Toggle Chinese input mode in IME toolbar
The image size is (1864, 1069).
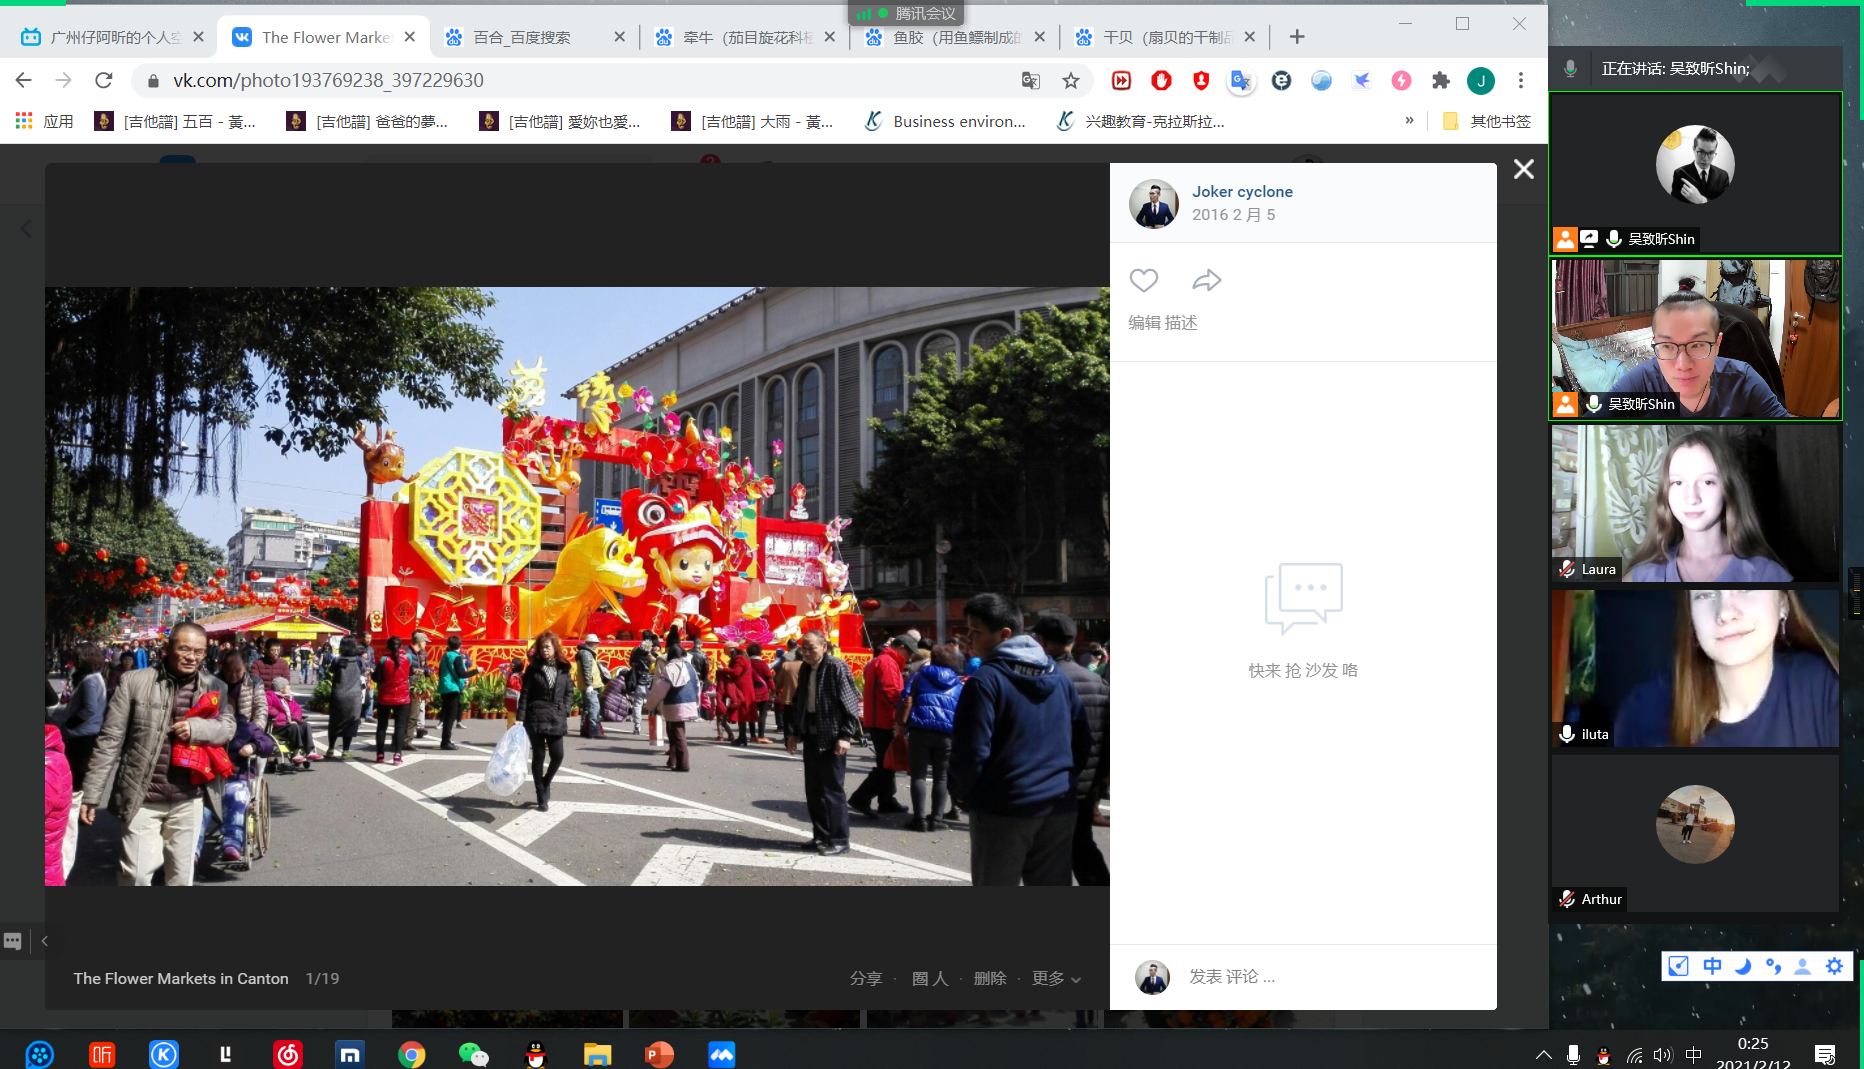[1712, 966]
